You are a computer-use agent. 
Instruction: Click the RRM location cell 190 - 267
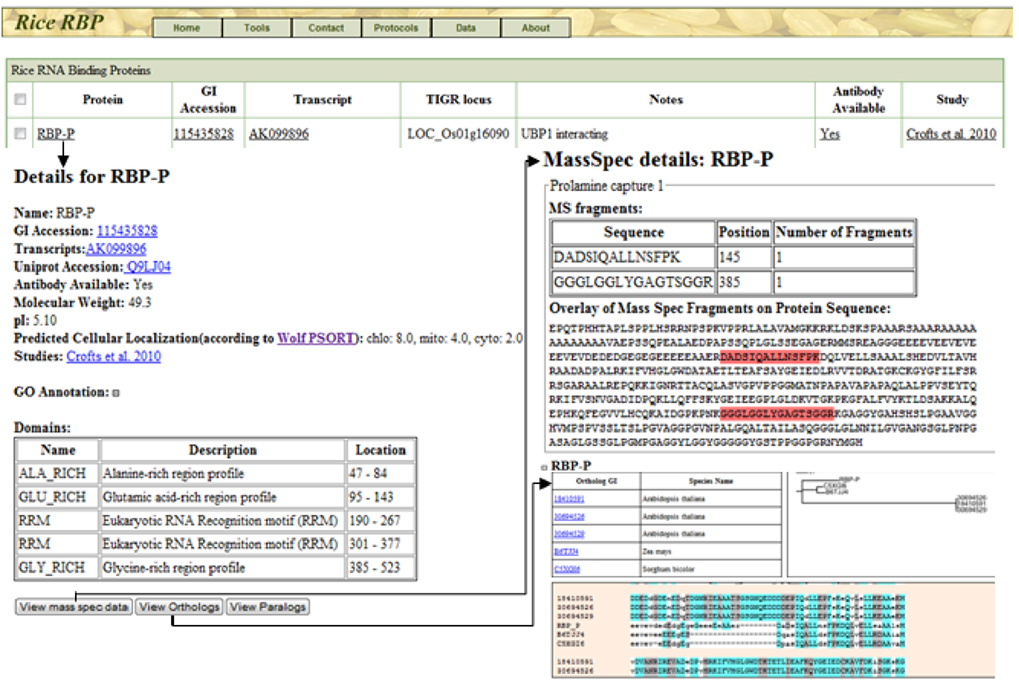point(381,521)
